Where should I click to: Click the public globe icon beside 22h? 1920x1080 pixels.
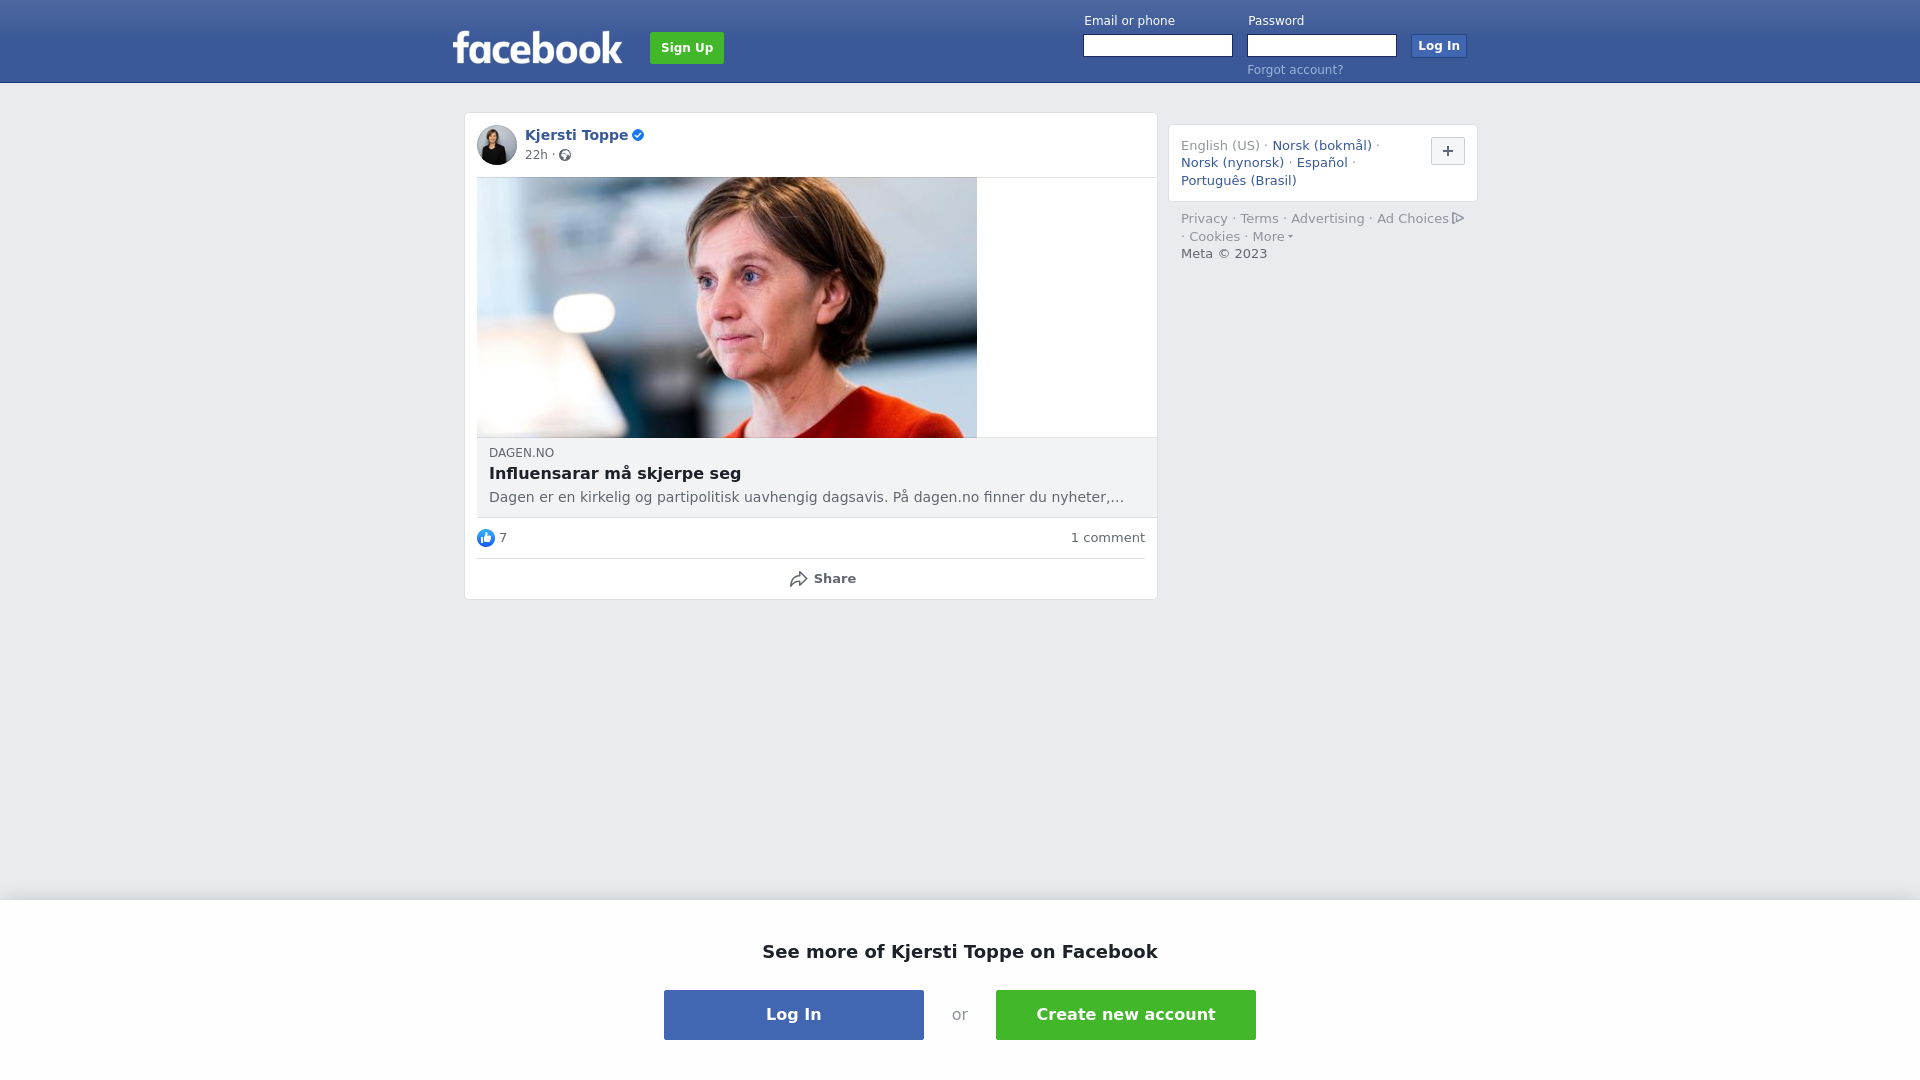tap(565, 155)
